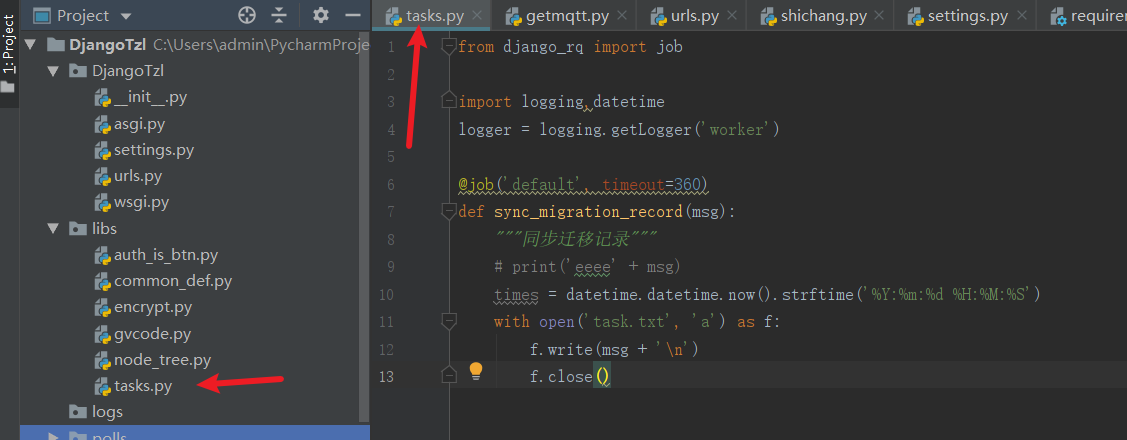Select node_tree.py in libs folder
1127x440 pixels.
(162, 359)
